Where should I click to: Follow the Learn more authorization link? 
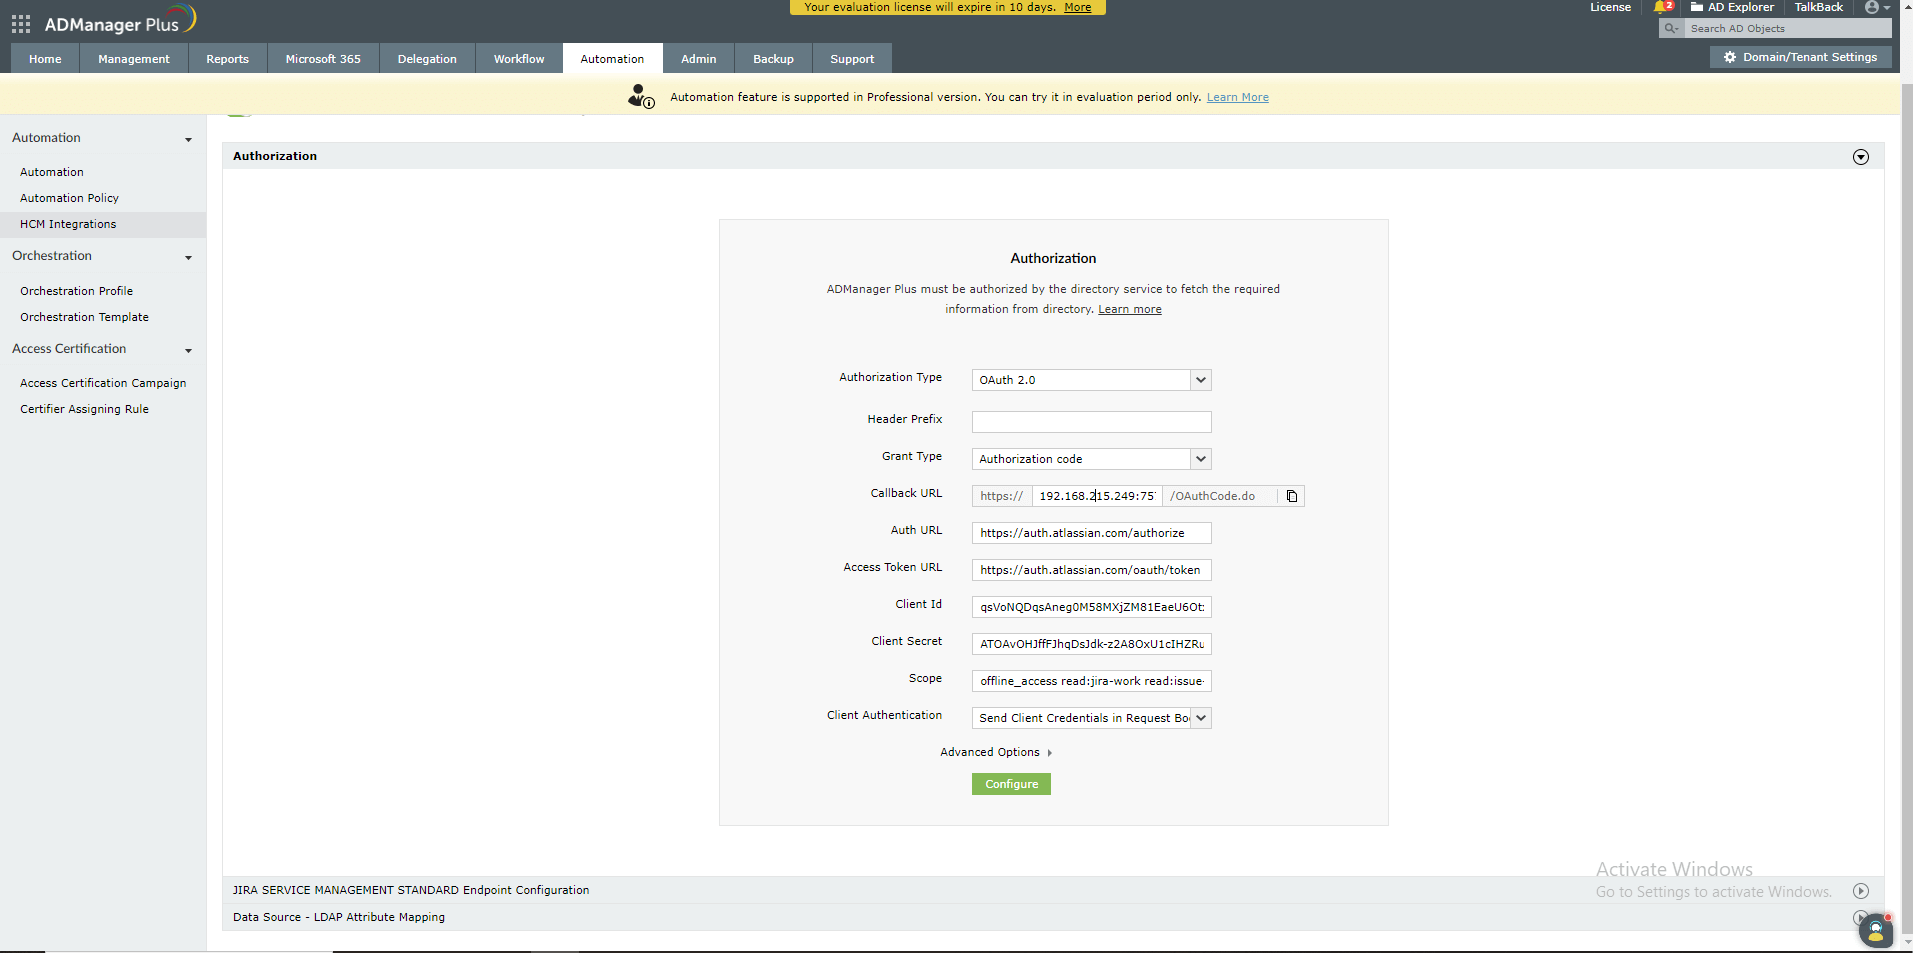pos(1129,309)
